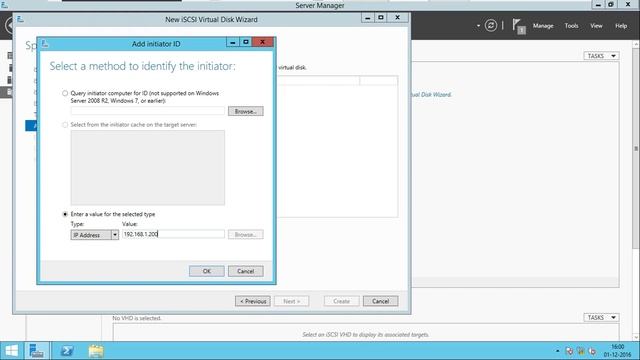Open Server Manager from the taskbar

click(37, 351)
